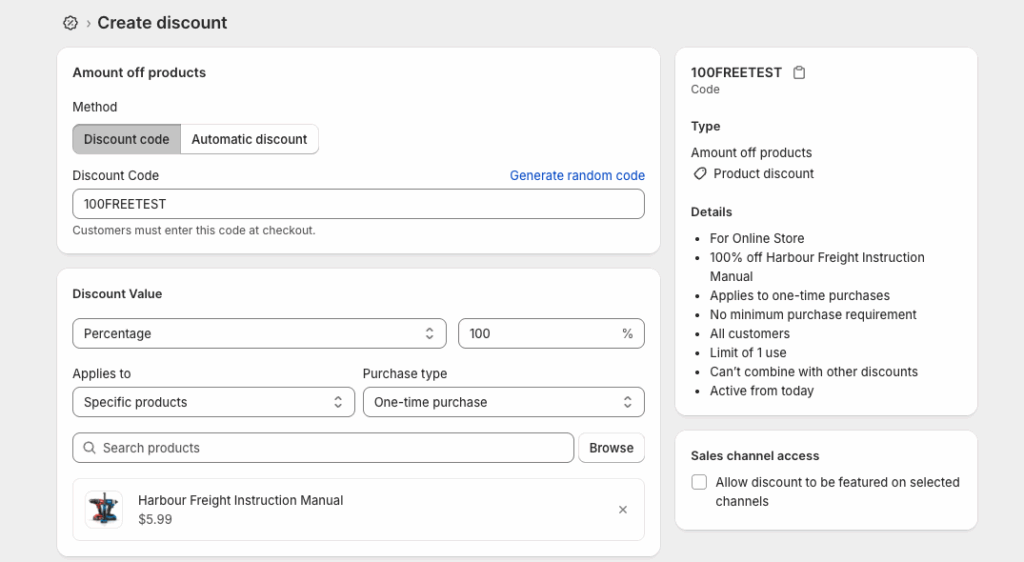The width and height of the screenshot is (1024, 562).
Task: Click 'For Online Store' detail
Action: point(757,238)
